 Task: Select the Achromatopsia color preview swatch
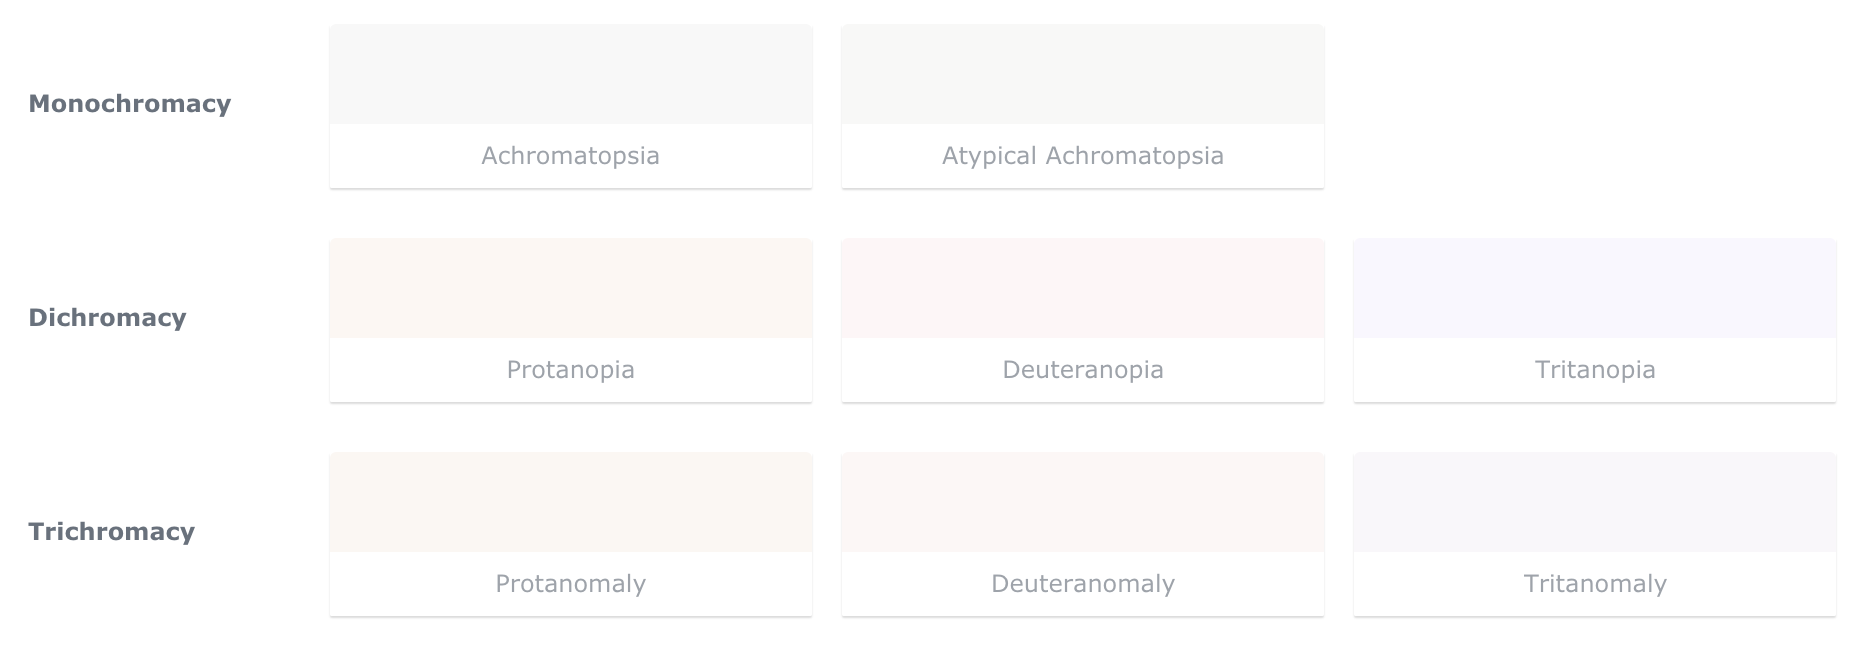571,74
